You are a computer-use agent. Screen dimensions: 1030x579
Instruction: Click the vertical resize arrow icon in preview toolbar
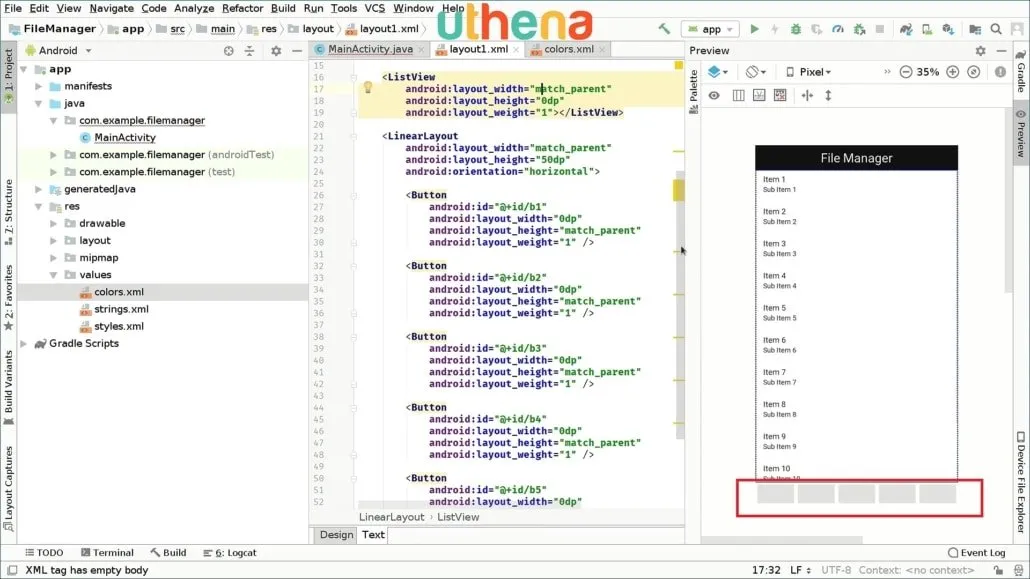[x=828, y=95]
